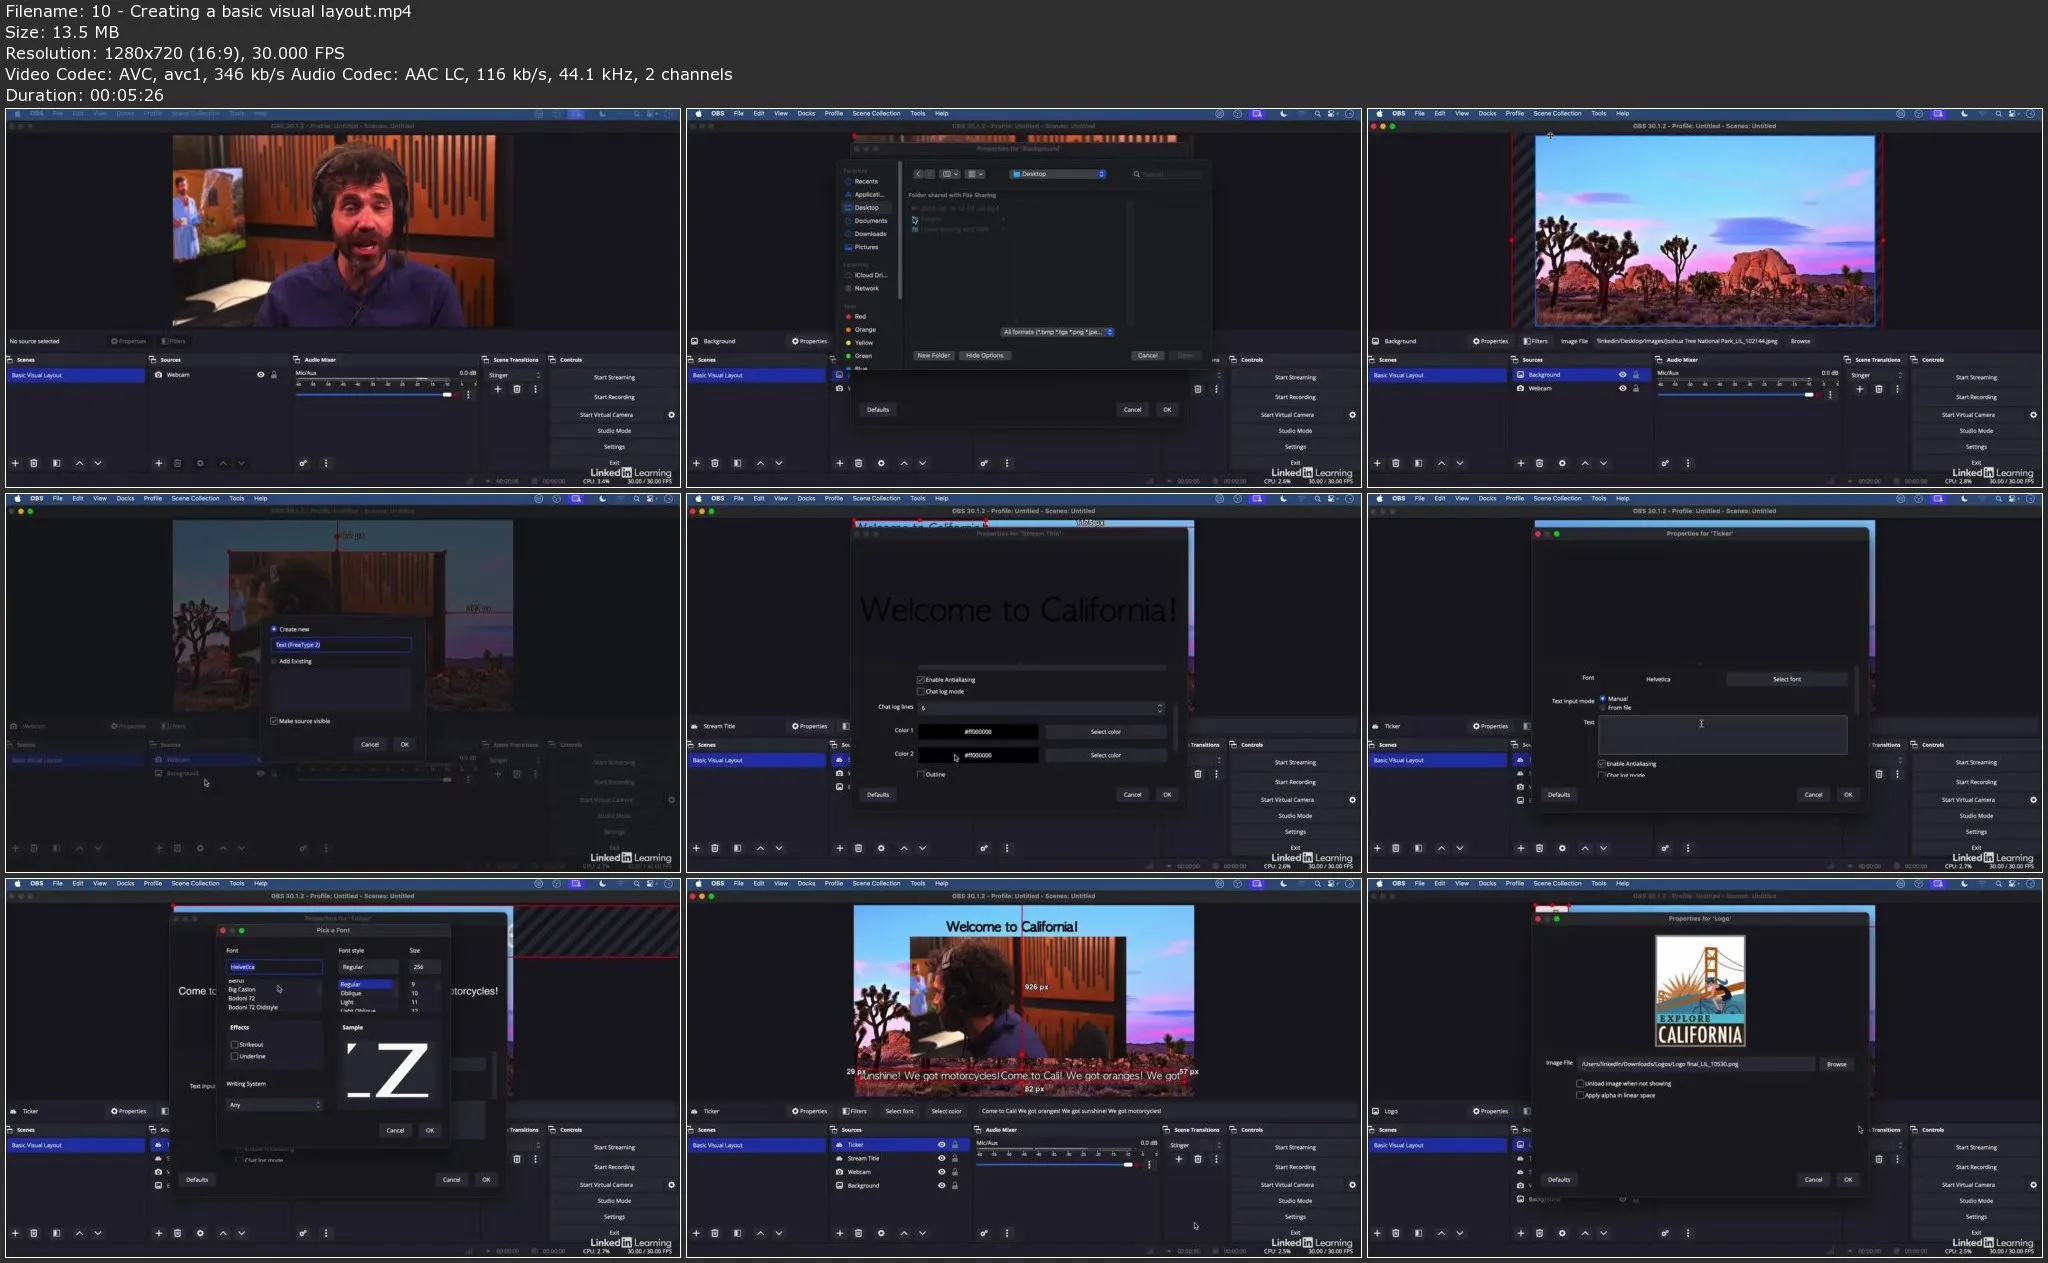
Task: Open Pictures folder in file dialog sidebar
Action: point(866,247)
